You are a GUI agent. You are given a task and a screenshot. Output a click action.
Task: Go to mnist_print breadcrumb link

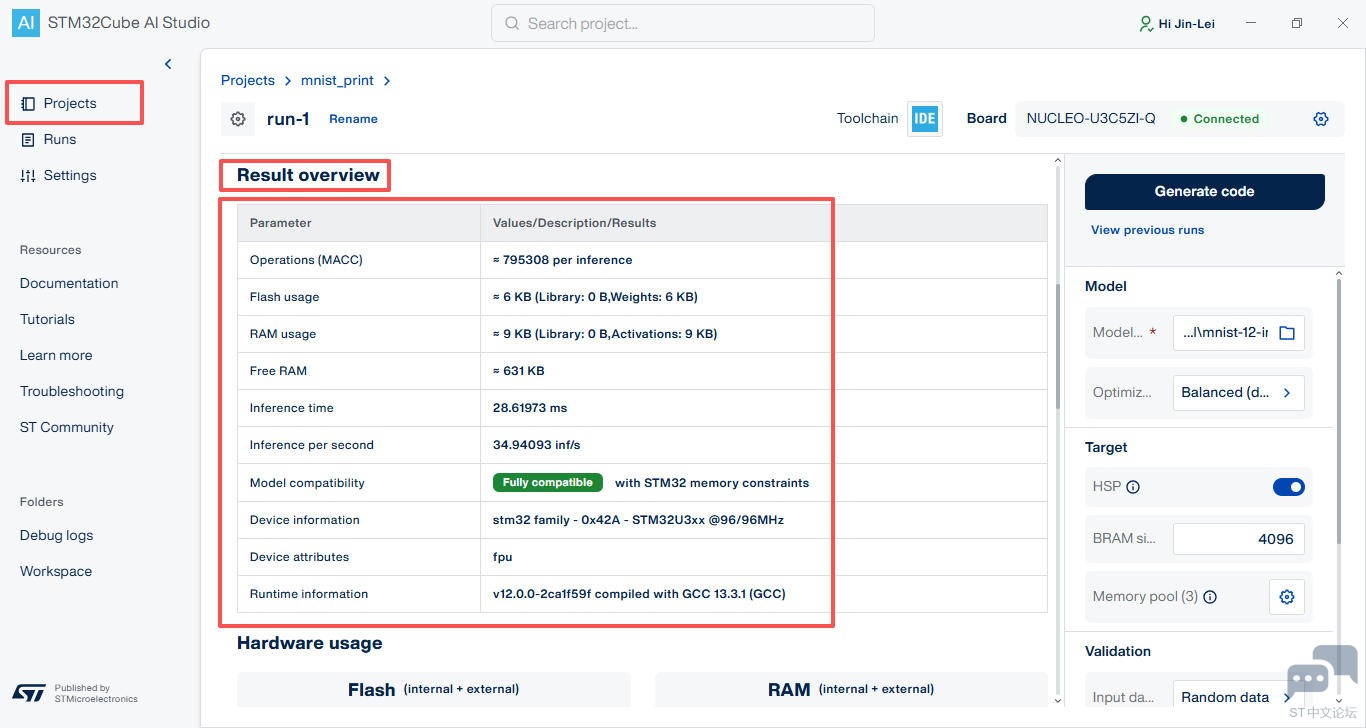coord(337,80)
